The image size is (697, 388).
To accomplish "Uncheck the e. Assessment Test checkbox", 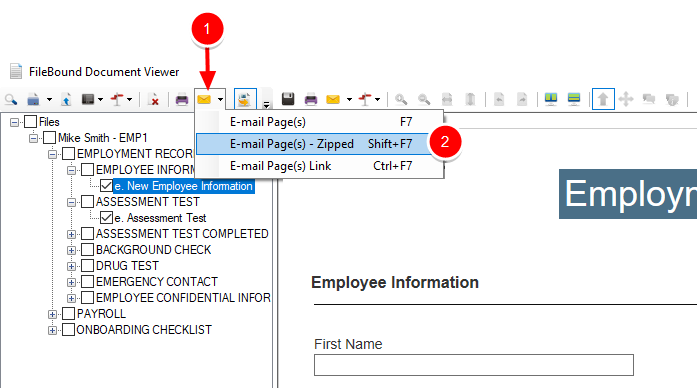I will pyautogui.click(x=106, y=218).
